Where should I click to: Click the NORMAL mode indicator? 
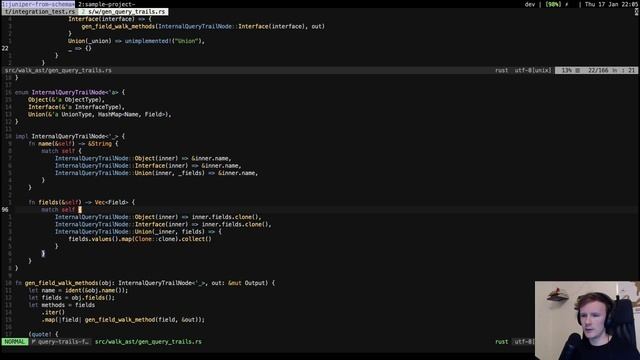click(15, 342)
